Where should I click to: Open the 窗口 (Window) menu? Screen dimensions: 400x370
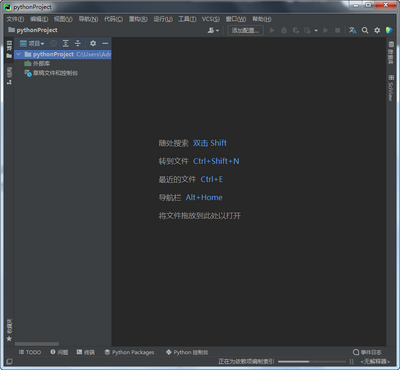pyautogui.click(x=236, y=19)
